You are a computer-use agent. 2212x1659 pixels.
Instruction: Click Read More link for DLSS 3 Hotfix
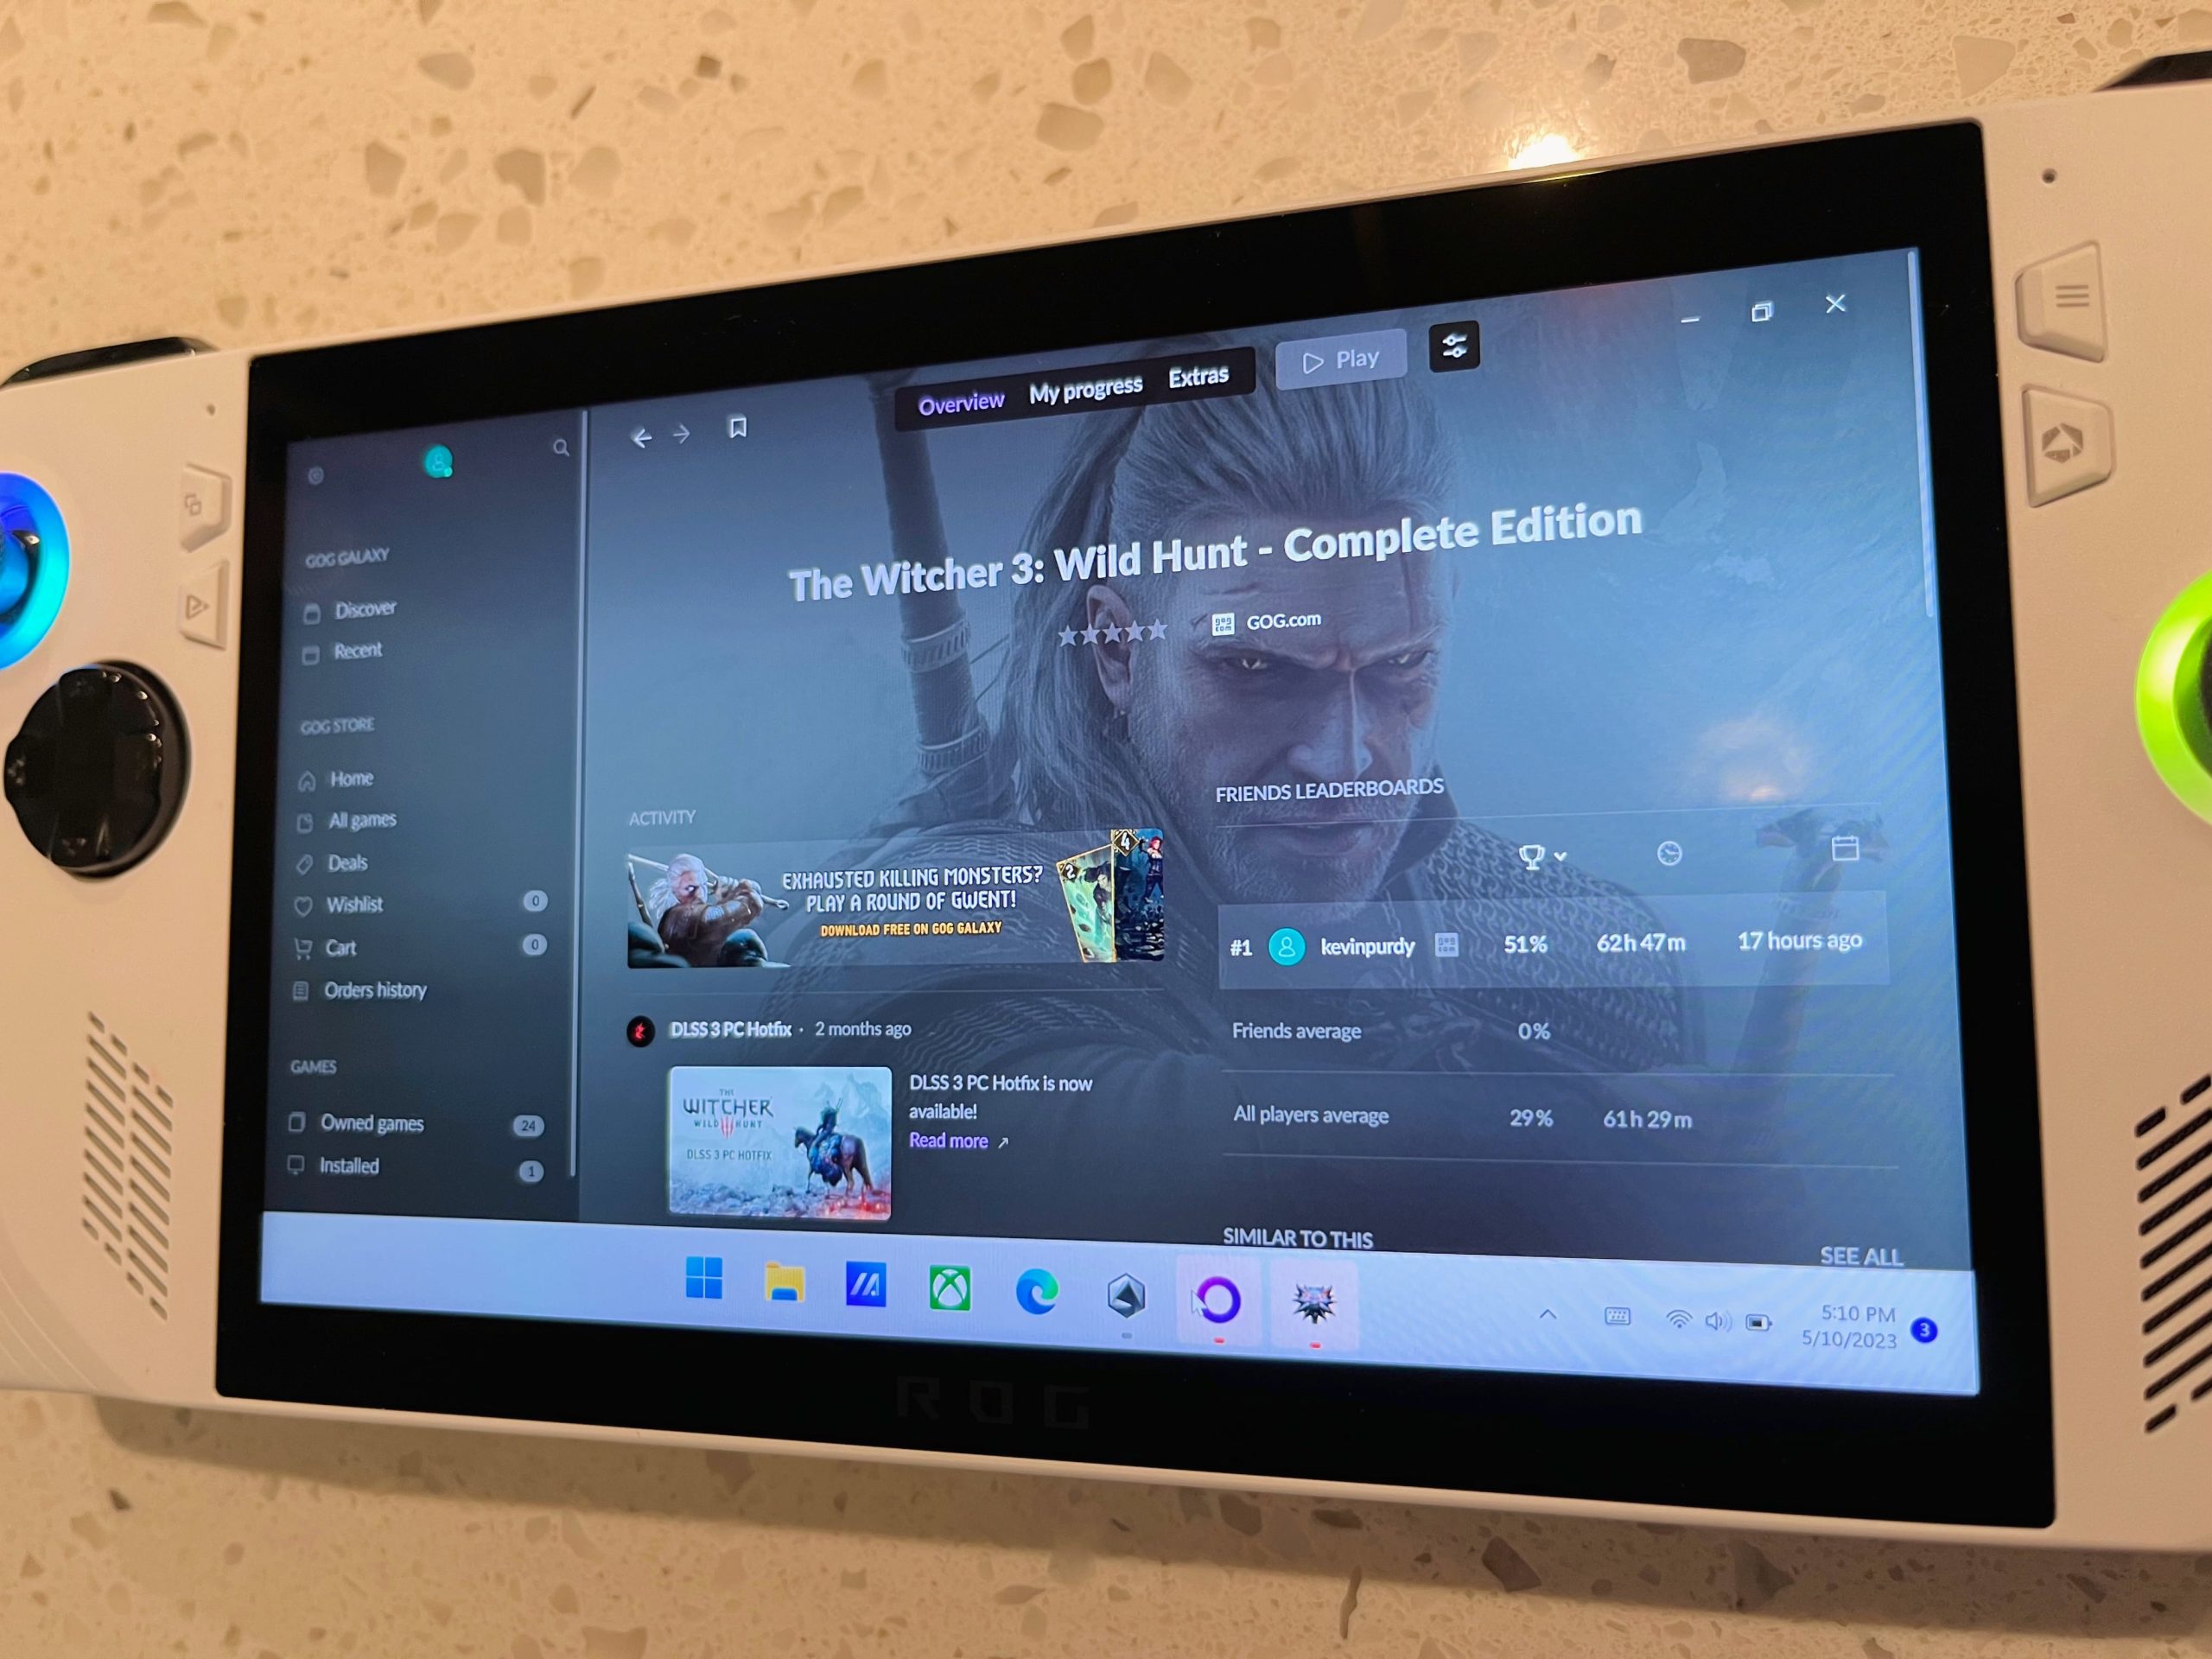click(x=957, y=1143)
